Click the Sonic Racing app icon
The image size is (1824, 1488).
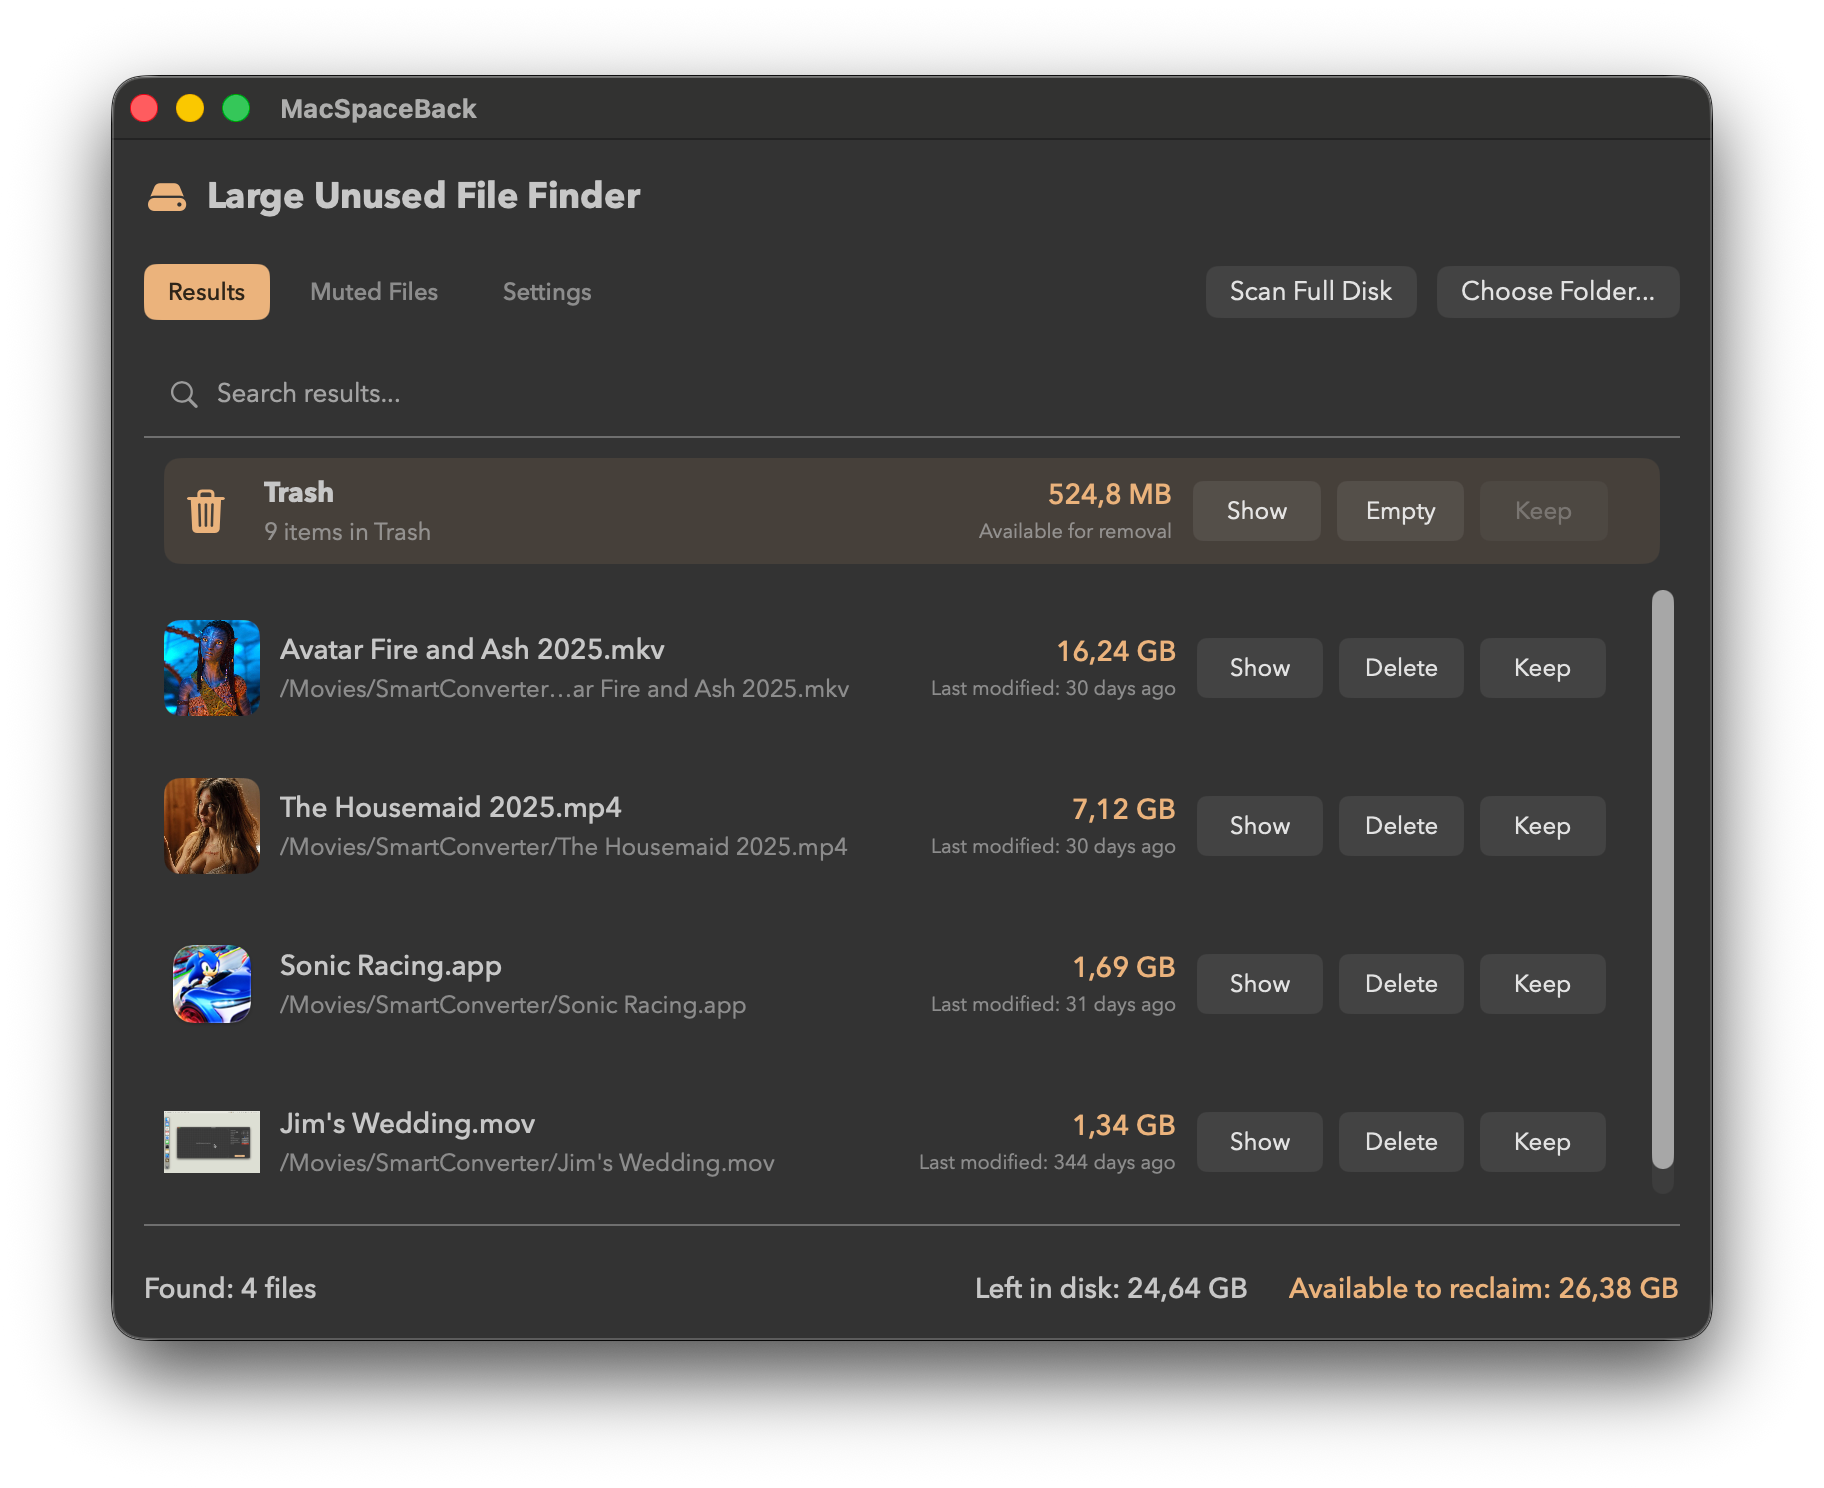(x=212, y=984)
